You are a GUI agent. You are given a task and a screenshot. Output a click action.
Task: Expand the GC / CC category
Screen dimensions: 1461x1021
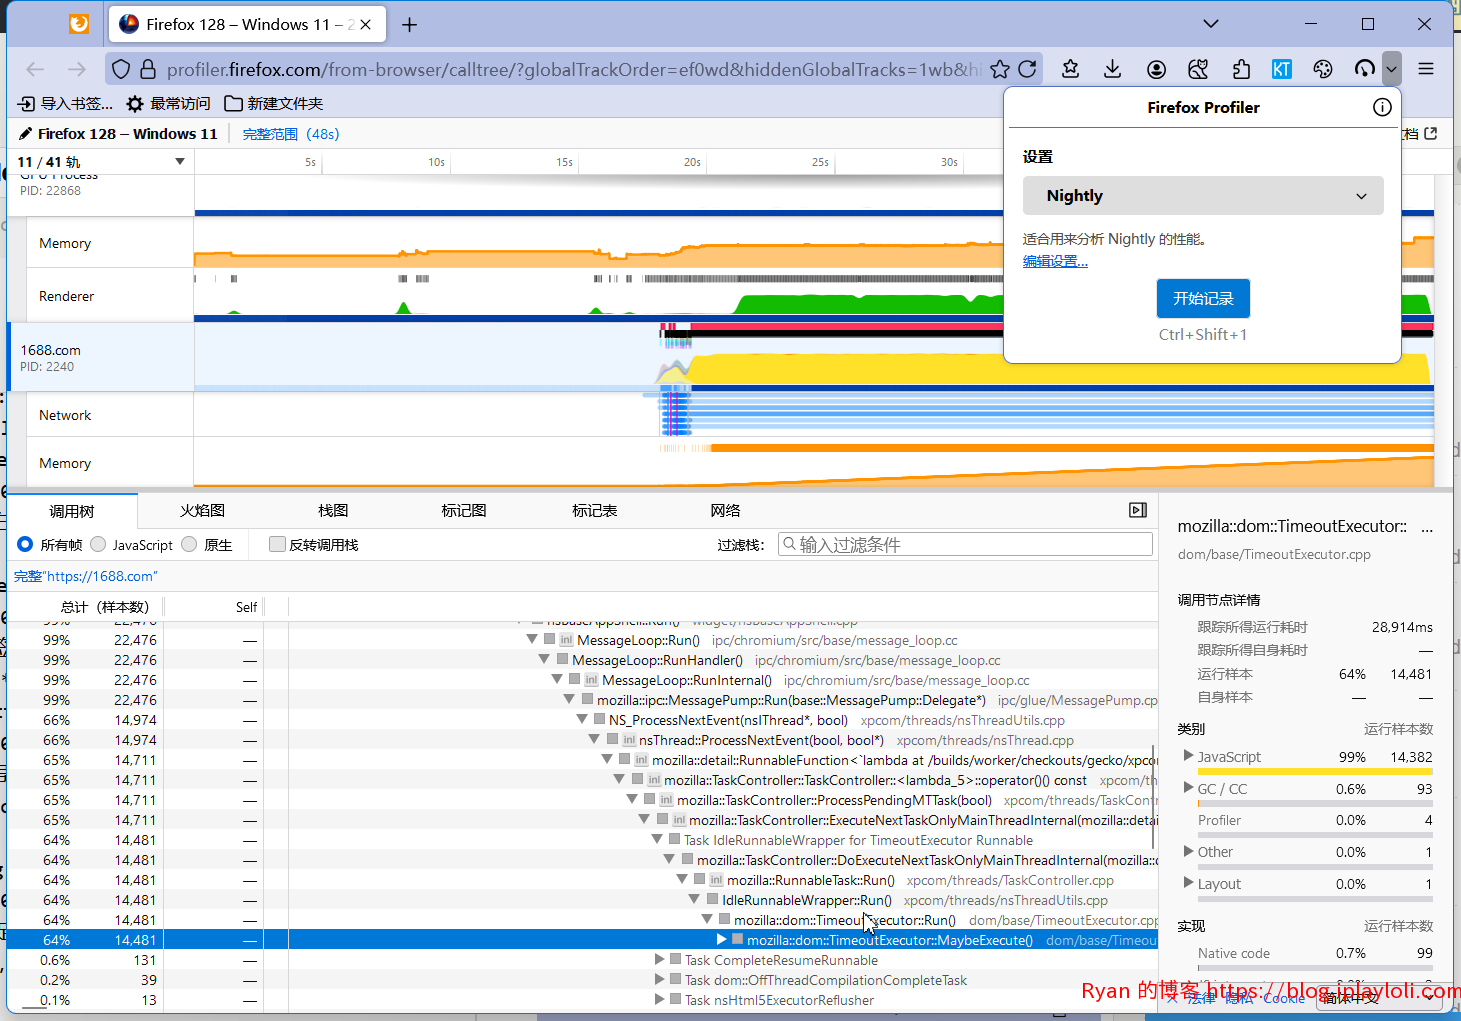(x=1188, y=788)
